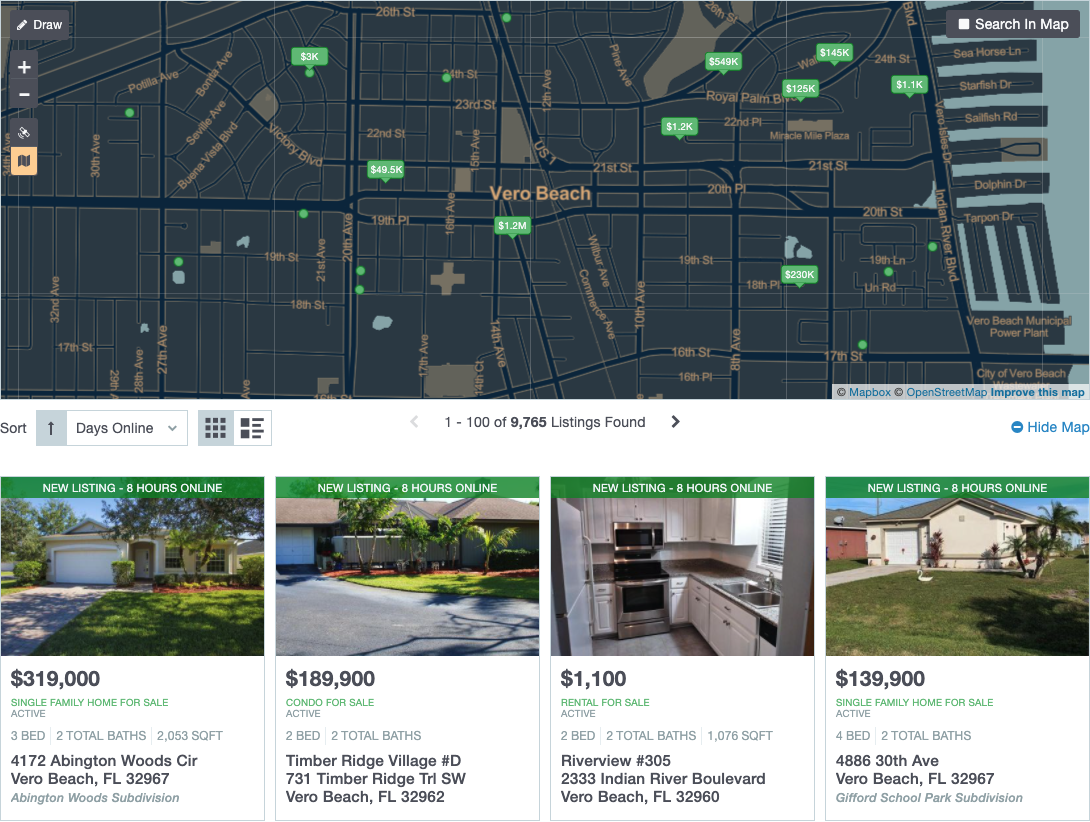Click the highlighted map style icon
The height and width of the screenshot is (822, 1090).
(23, 161)
